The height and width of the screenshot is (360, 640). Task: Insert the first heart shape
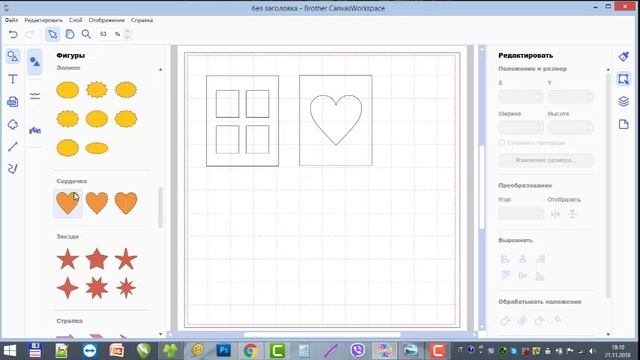click(x=68, y=203)
